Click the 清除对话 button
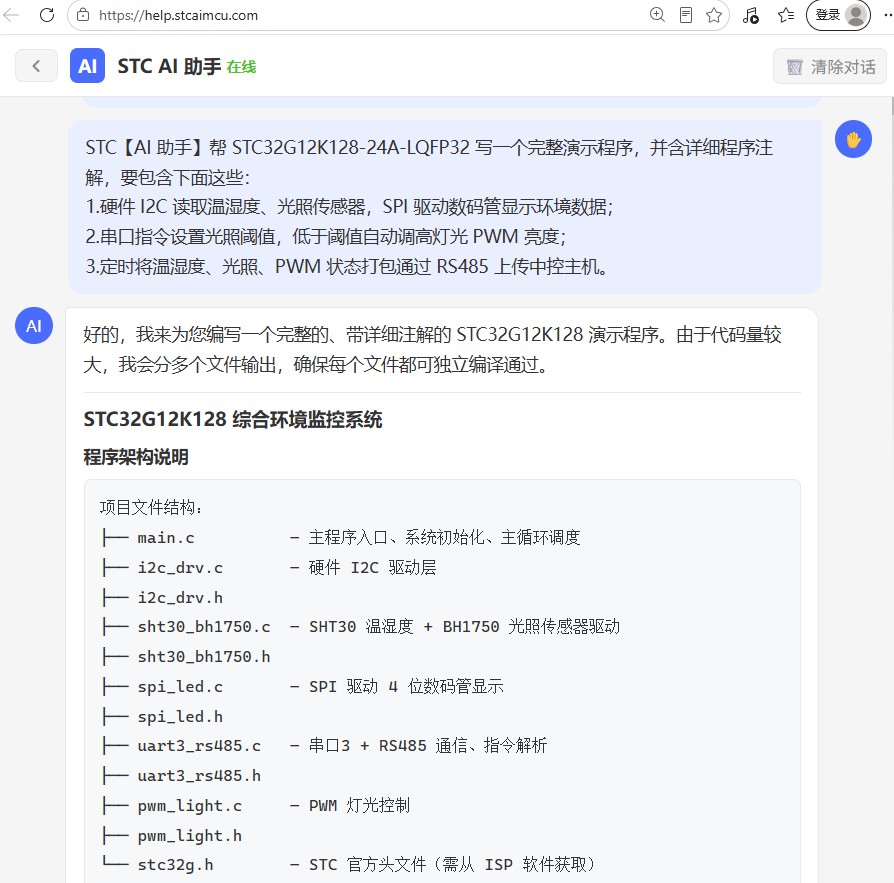The height and width of the screenshot is (883, 894). (830, 67)
